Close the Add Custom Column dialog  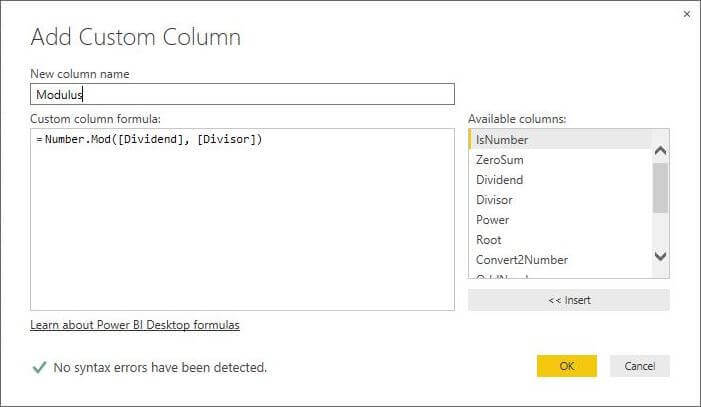pos(686,14)
